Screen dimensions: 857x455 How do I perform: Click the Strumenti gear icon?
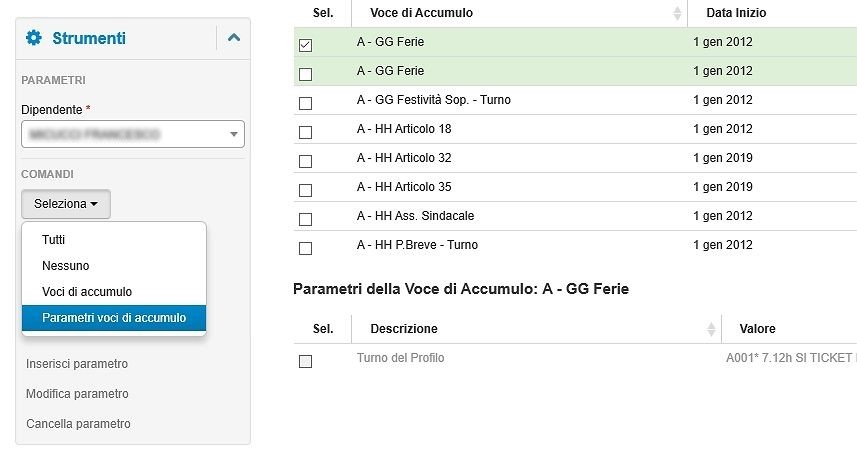click(34, 38)
